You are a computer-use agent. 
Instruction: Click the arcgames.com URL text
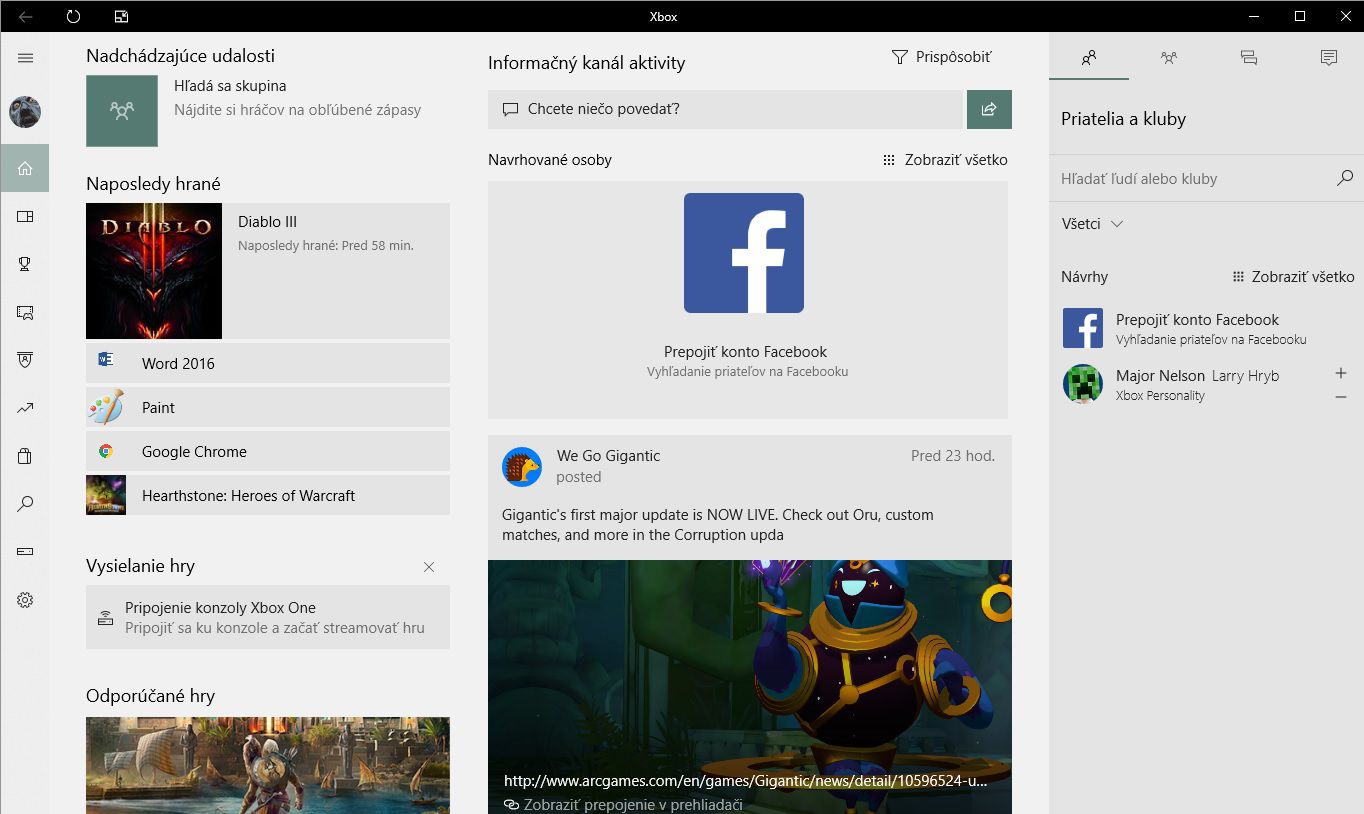[x=746, y=781]
